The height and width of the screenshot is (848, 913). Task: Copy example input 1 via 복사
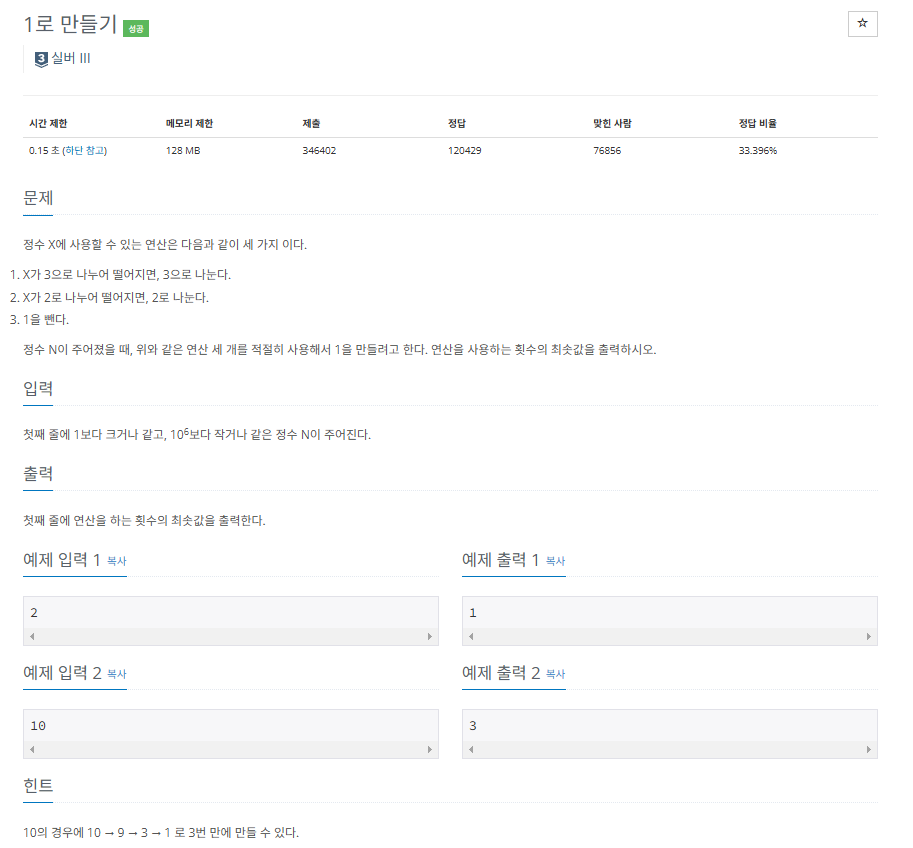tap(117, 561)
